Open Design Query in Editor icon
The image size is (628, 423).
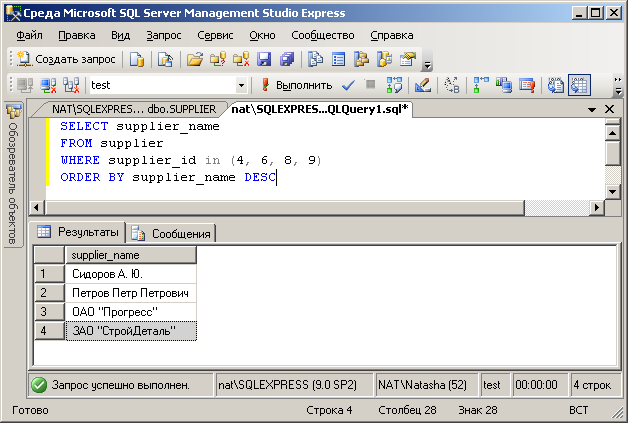(423, 85)
